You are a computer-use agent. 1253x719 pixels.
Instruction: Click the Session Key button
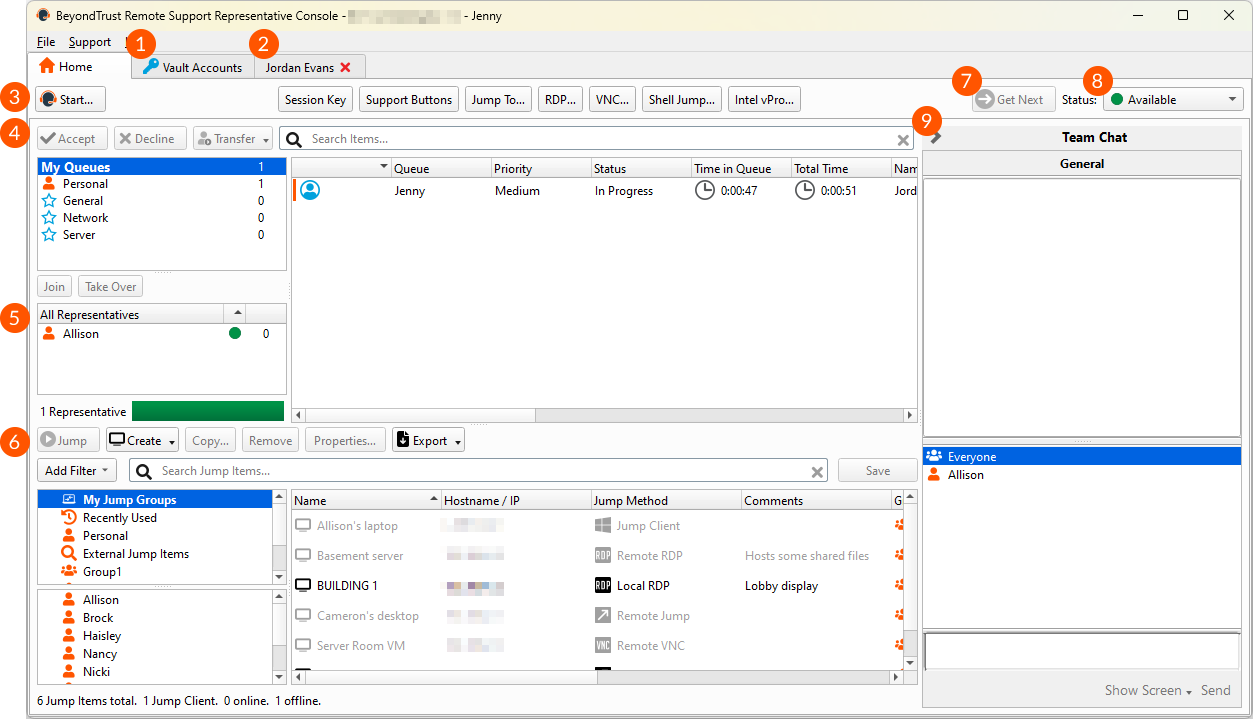(x=315, y=100)
